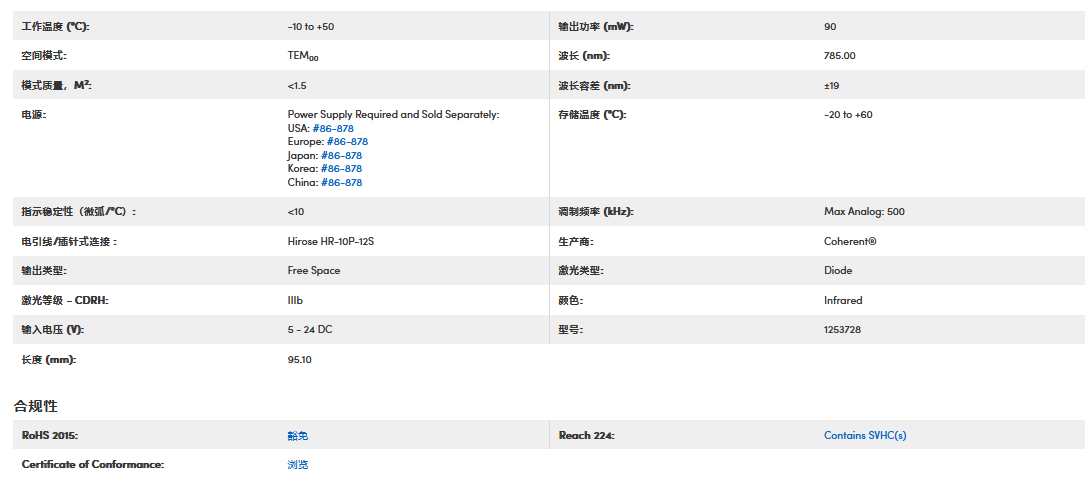
Task: Open the Europe power supply #86-878 link
Action: coord(347,142)
